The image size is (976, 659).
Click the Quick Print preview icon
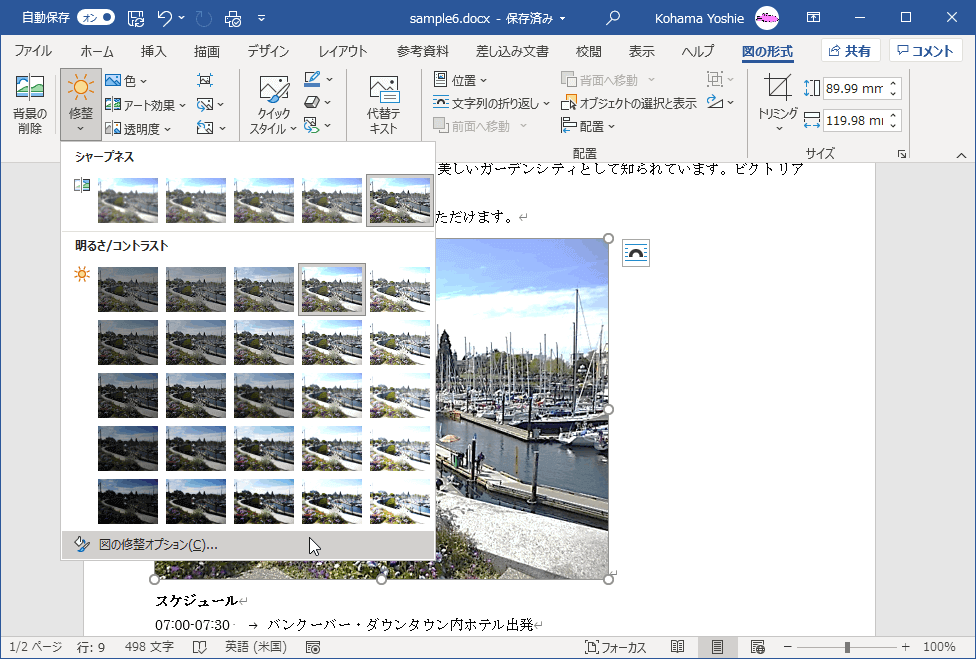pos(233,18)
